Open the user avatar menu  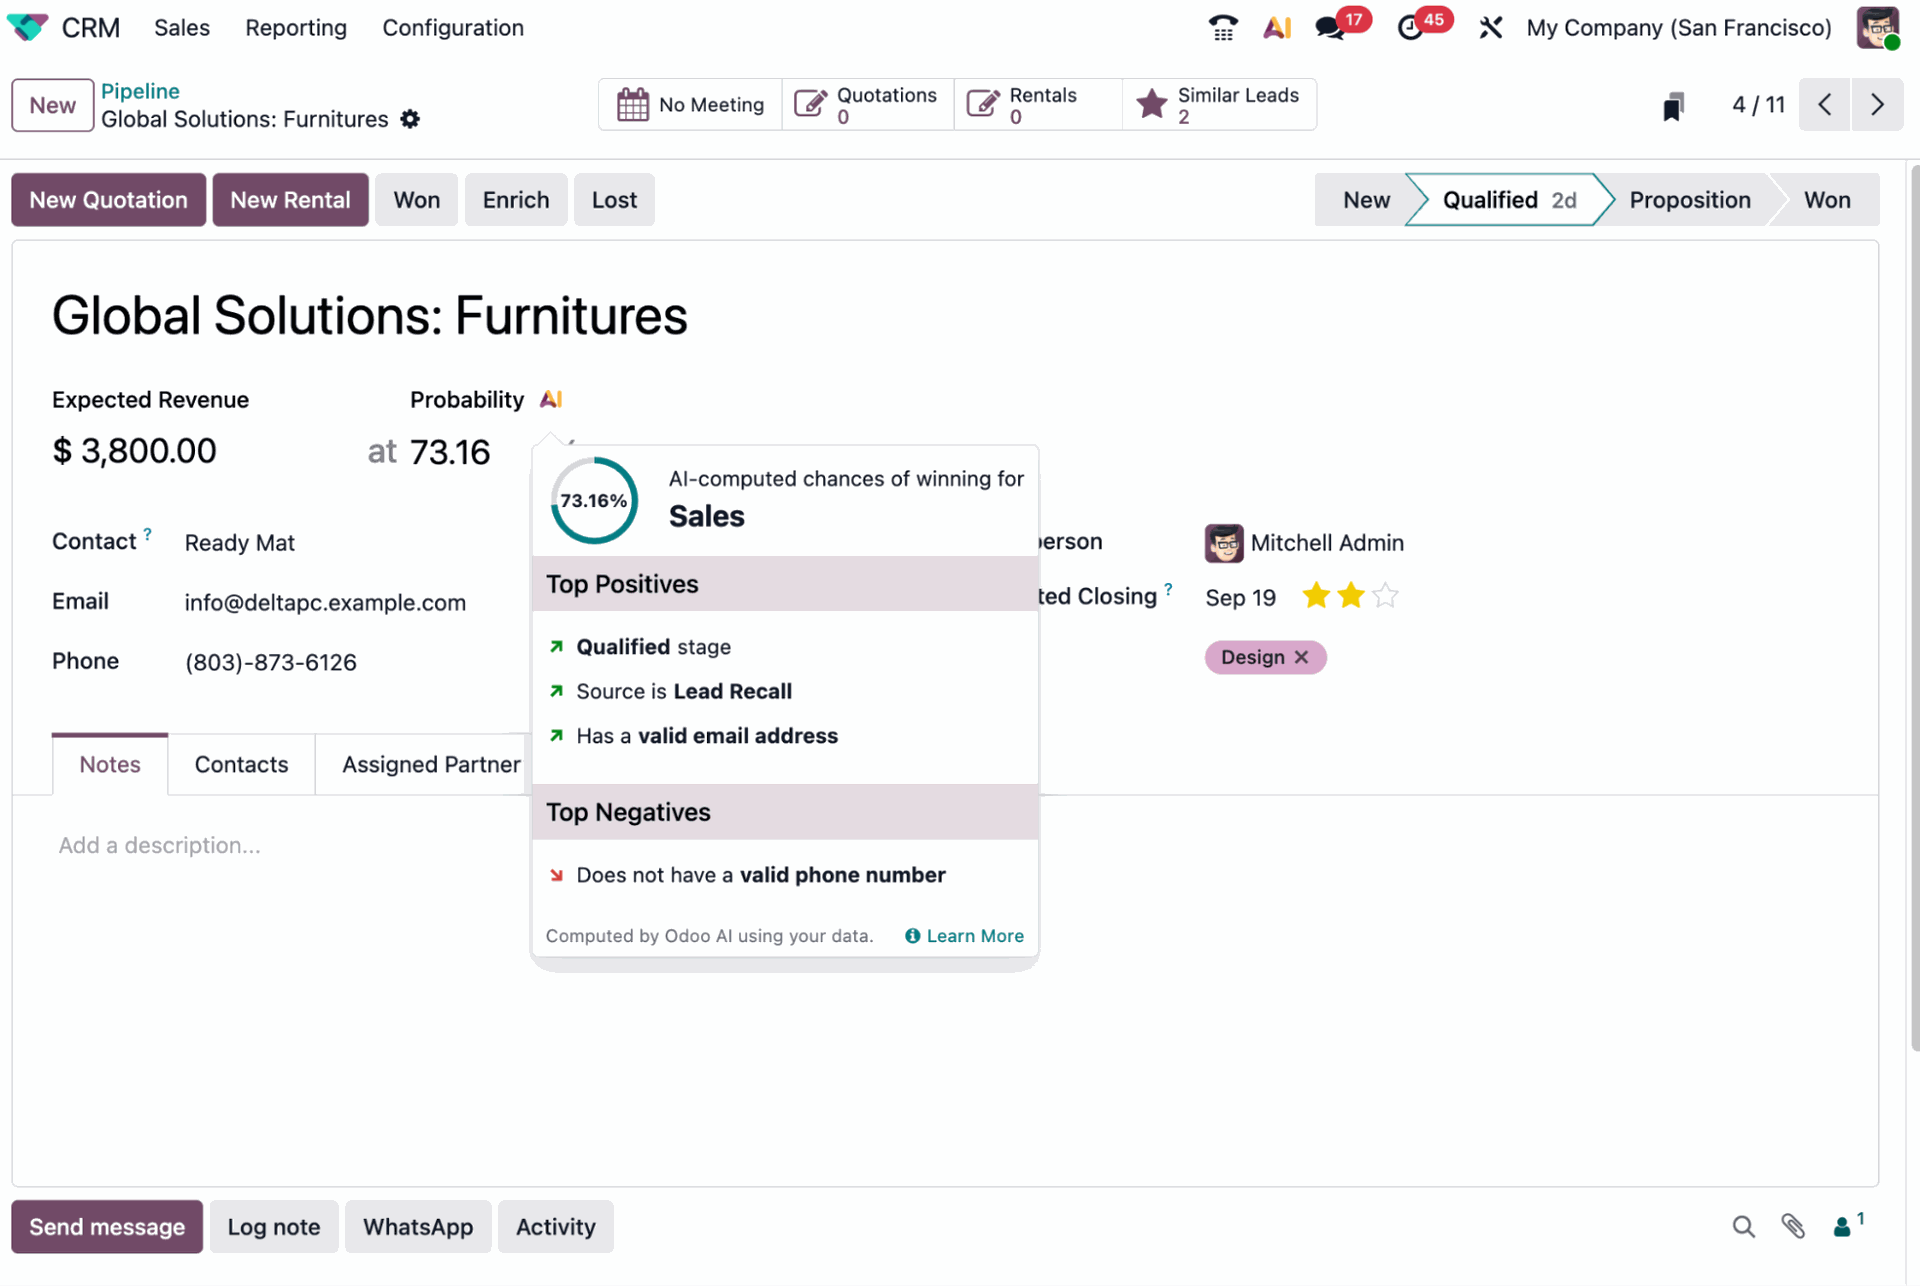pyautogui.click(x=1877, y=27)
